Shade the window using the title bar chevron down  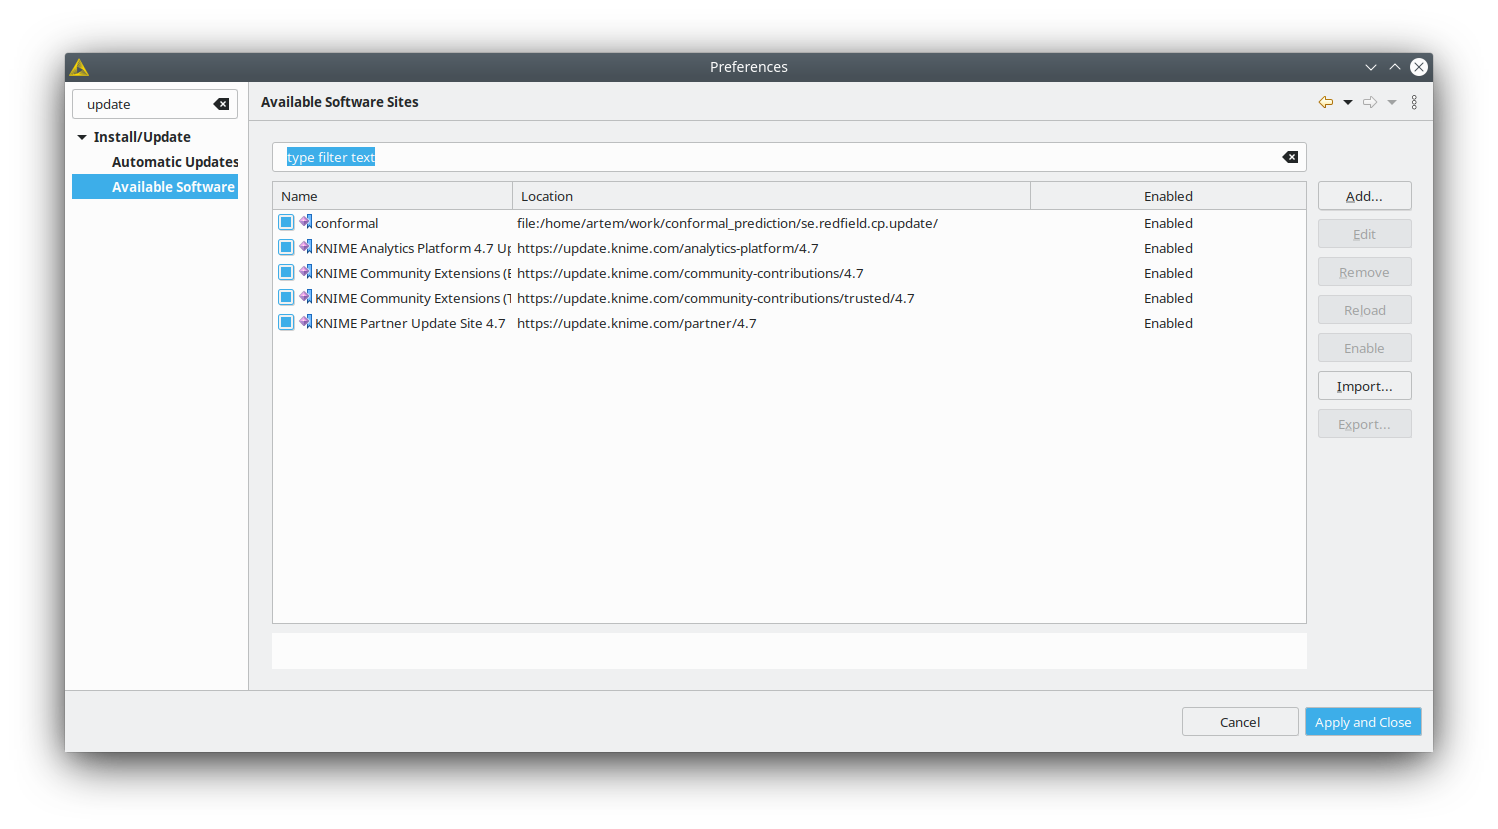click(x=1371, y=67)
